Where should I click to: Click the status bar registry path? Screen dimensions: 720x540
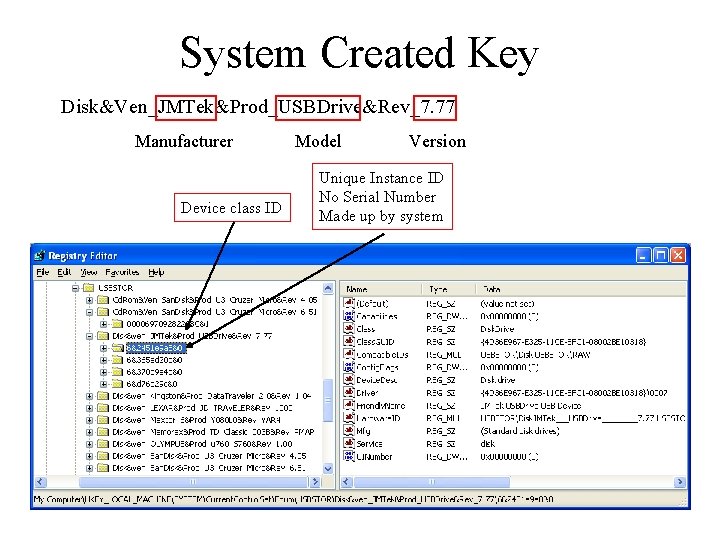click(x=294, y=499)
